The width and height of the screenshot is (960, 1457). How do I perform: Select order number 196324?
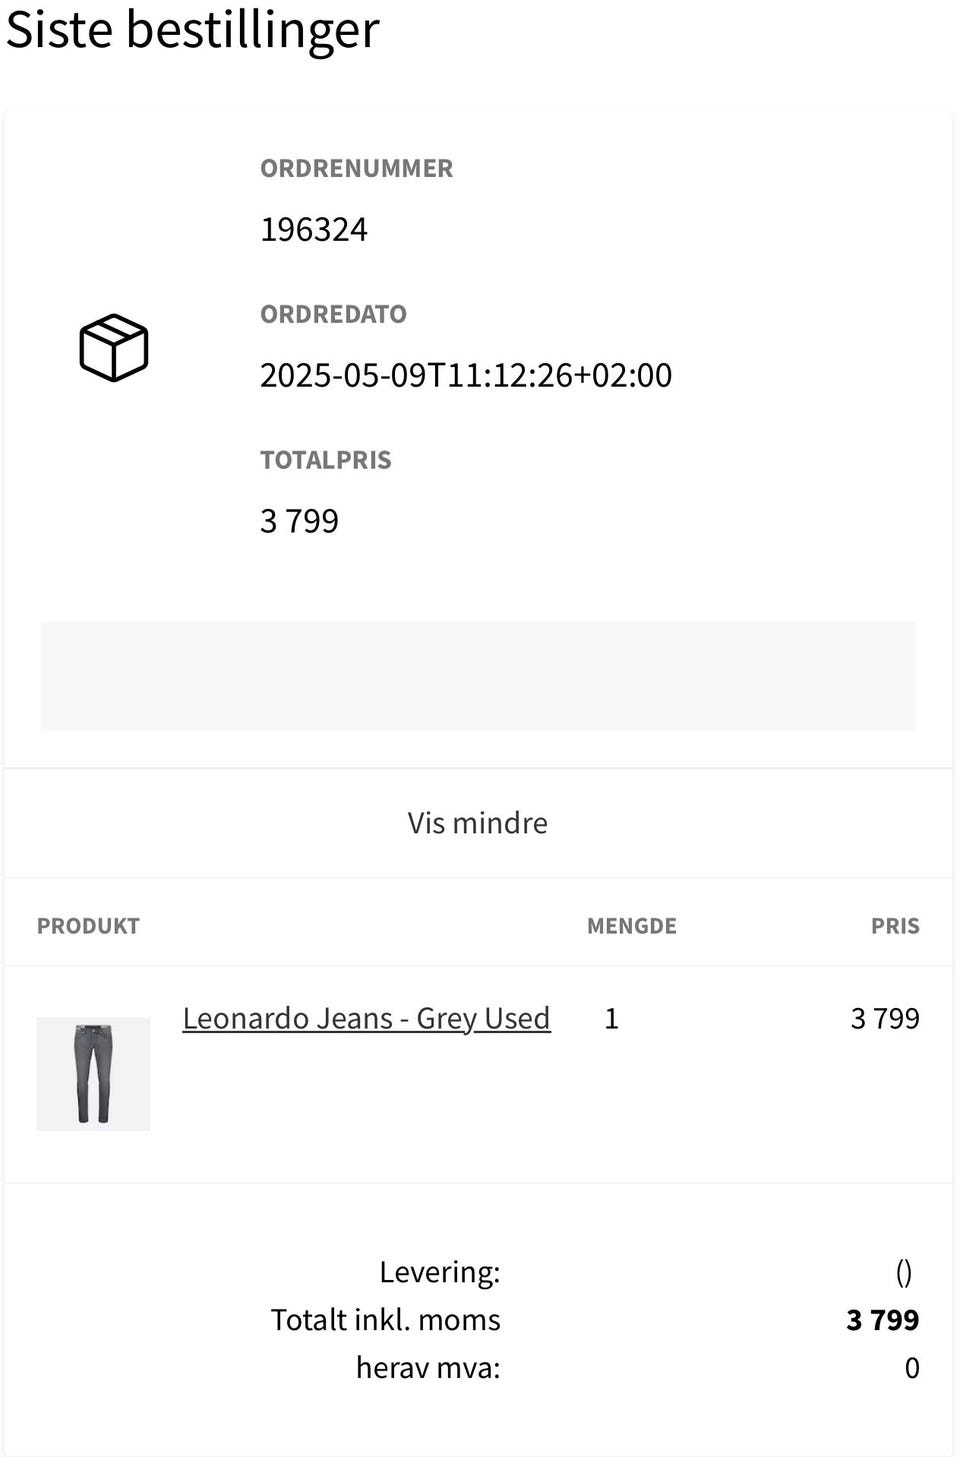pos(313,229)
